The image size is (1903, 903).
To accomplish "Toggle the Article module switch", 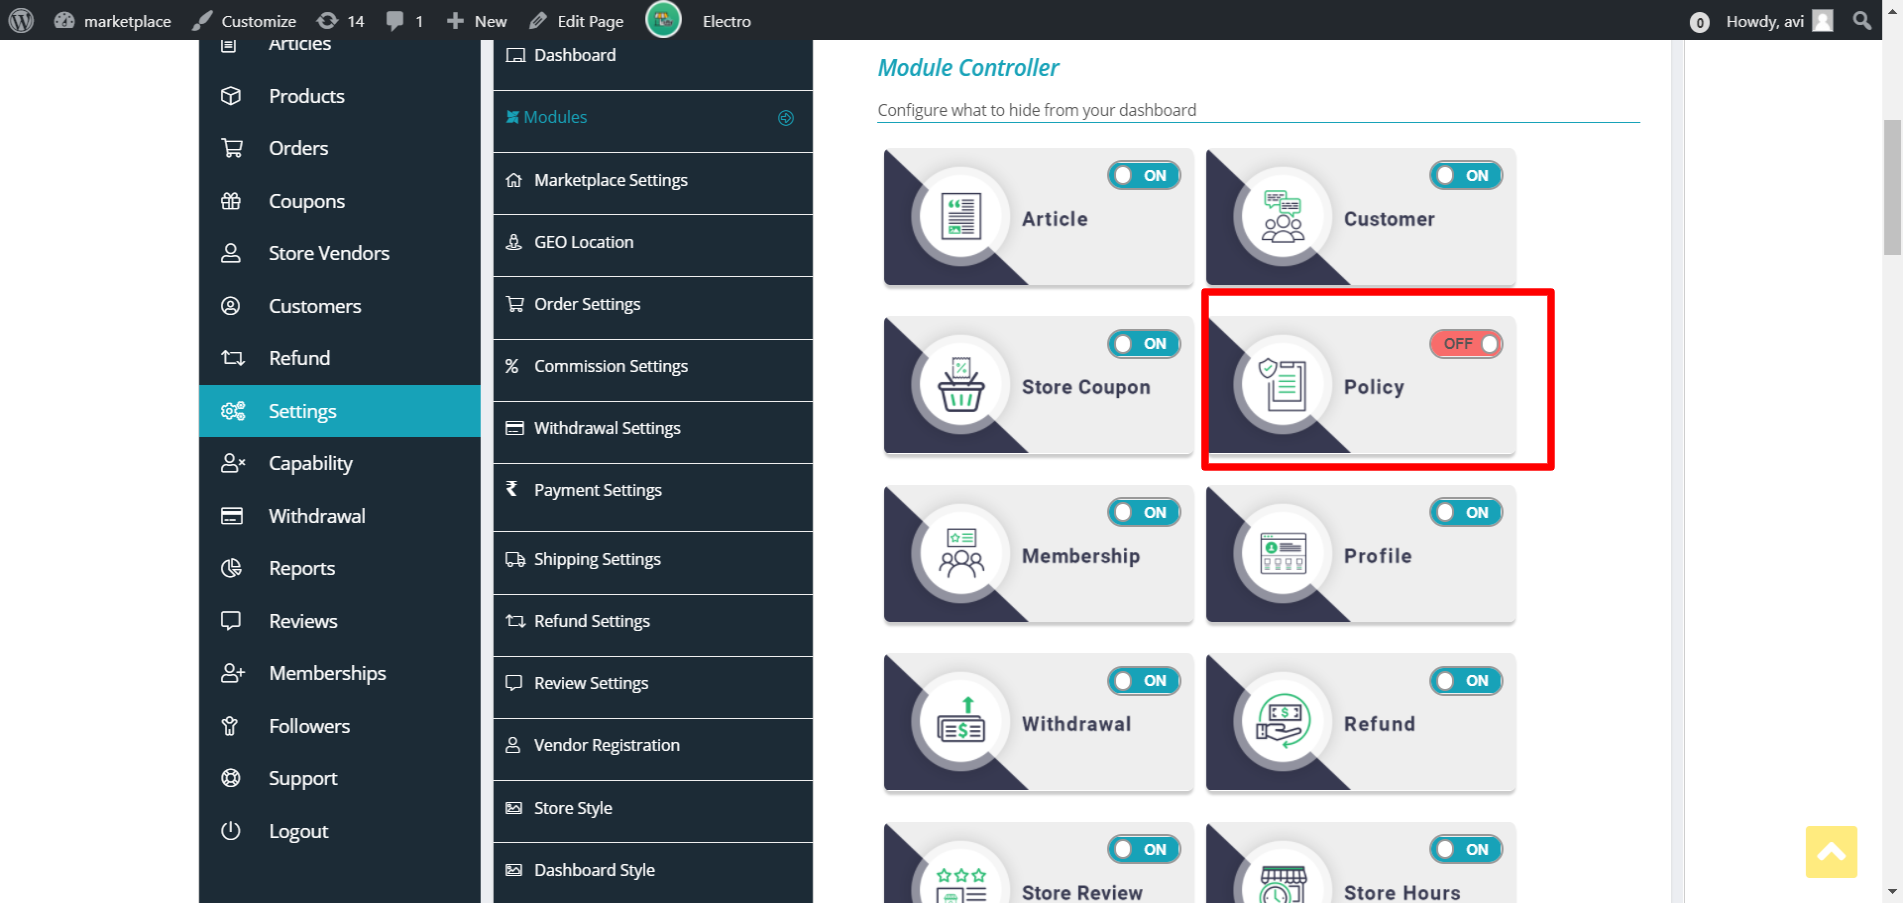I will [1144, 175].
